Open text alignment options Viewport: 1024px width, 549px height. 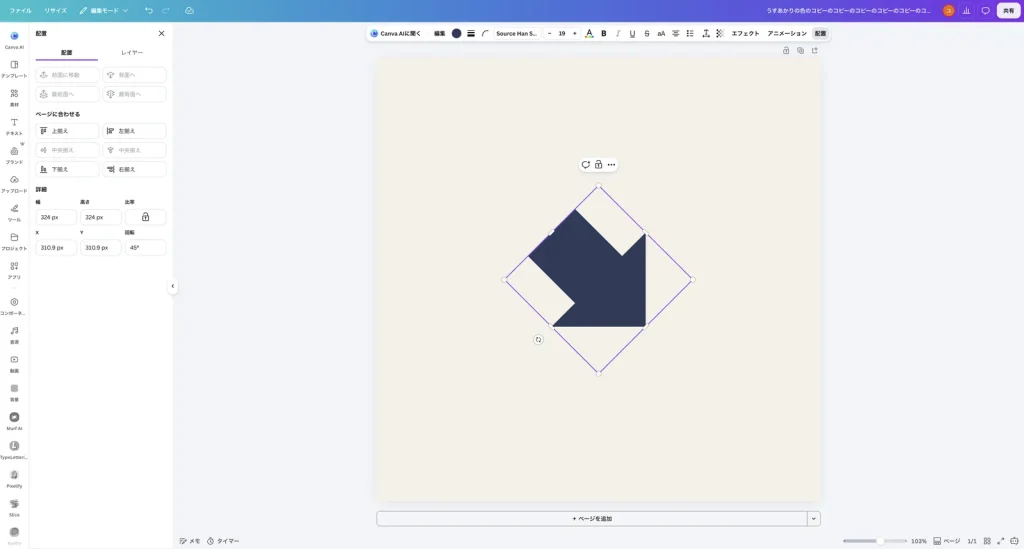(675, 33)
